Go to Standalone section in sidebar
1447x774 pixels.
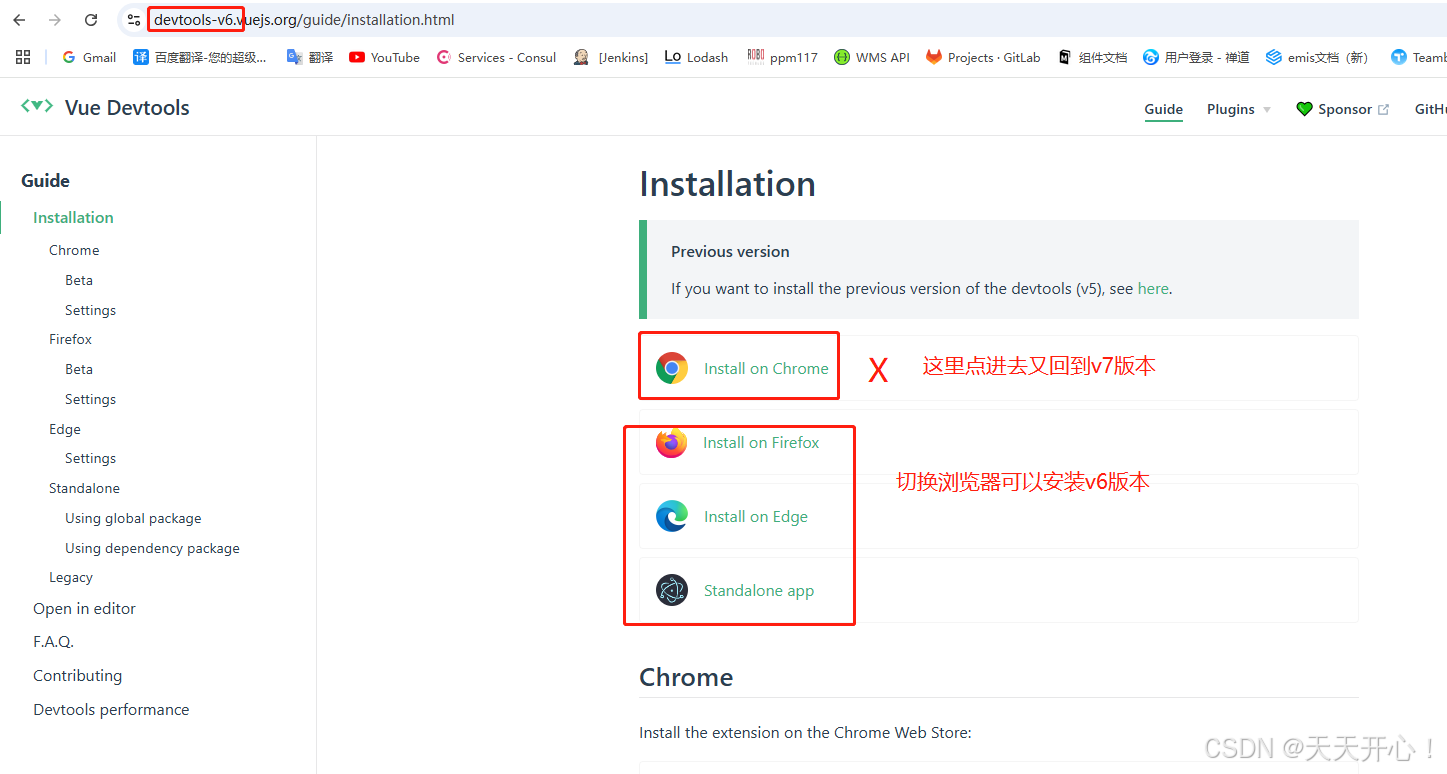84,488
